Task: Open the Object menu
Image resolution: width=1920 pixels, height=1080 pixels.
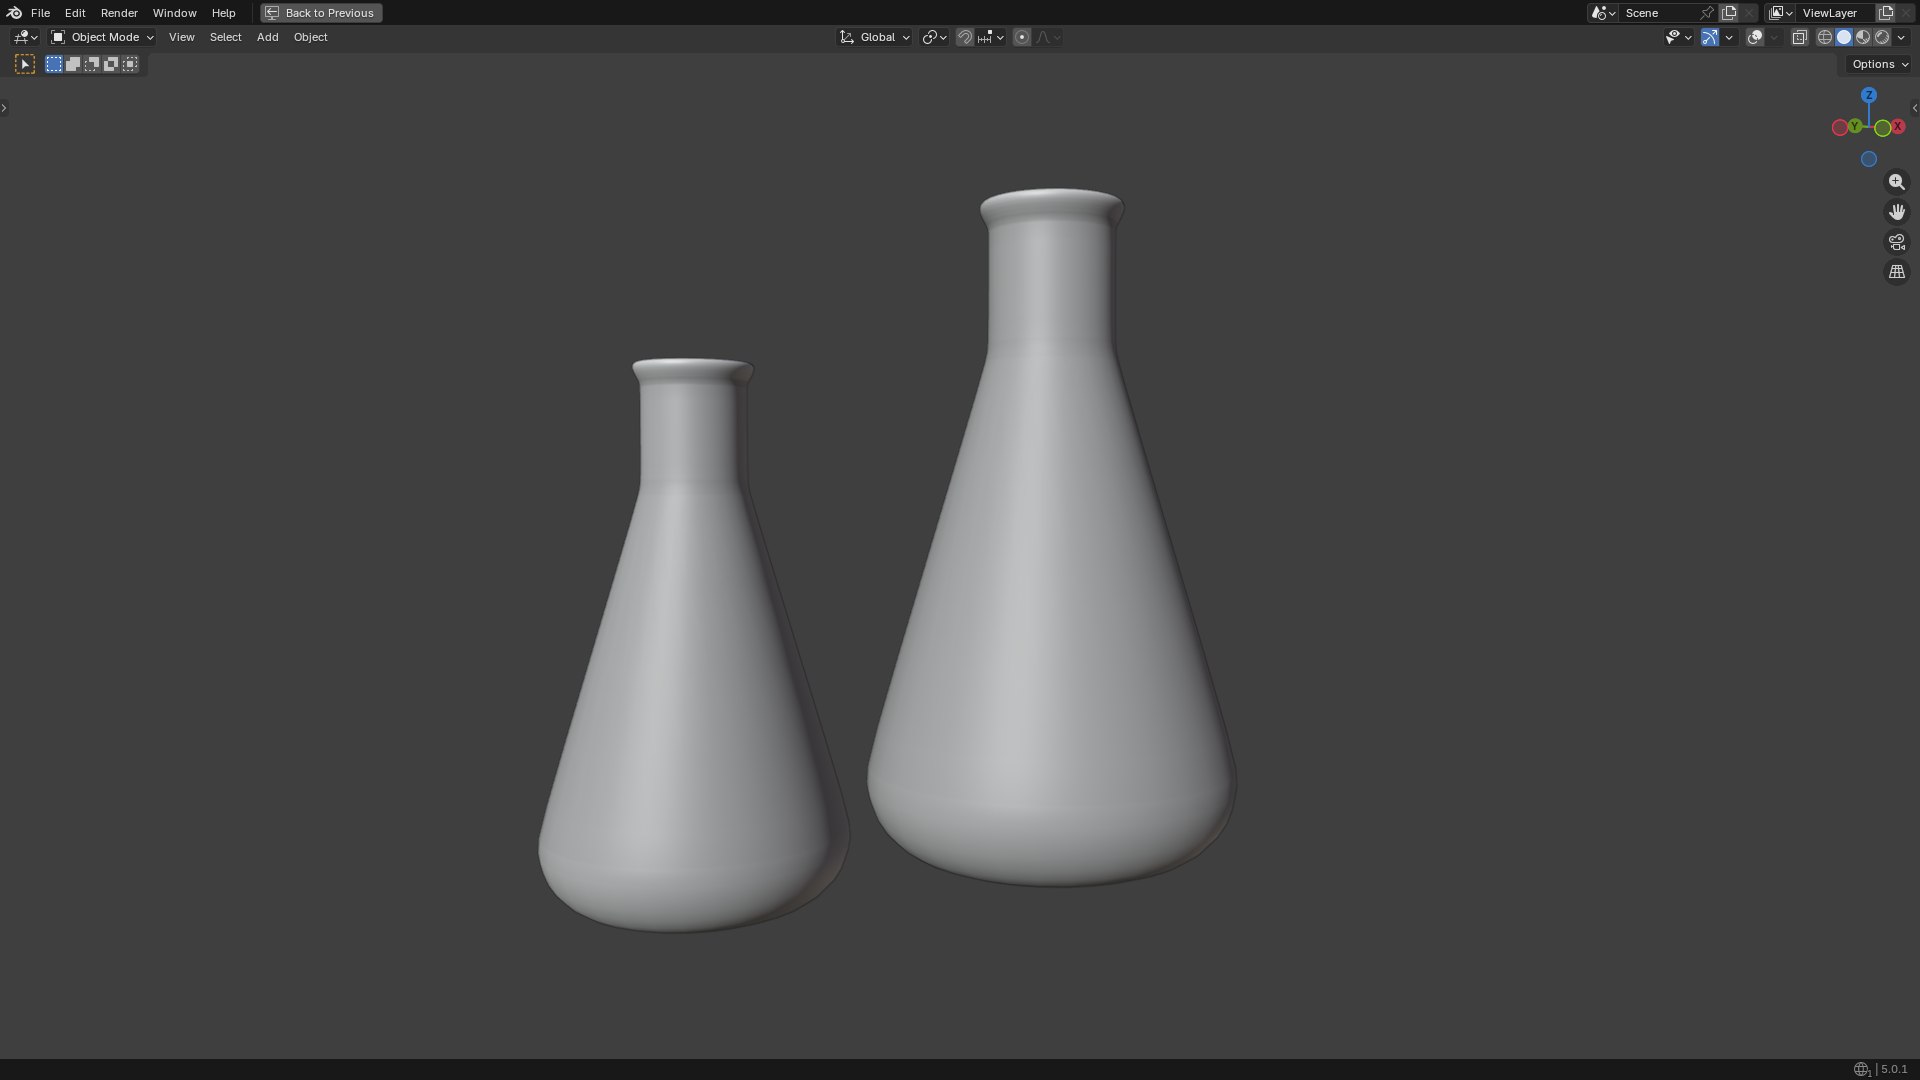Action: coord(310,37)
